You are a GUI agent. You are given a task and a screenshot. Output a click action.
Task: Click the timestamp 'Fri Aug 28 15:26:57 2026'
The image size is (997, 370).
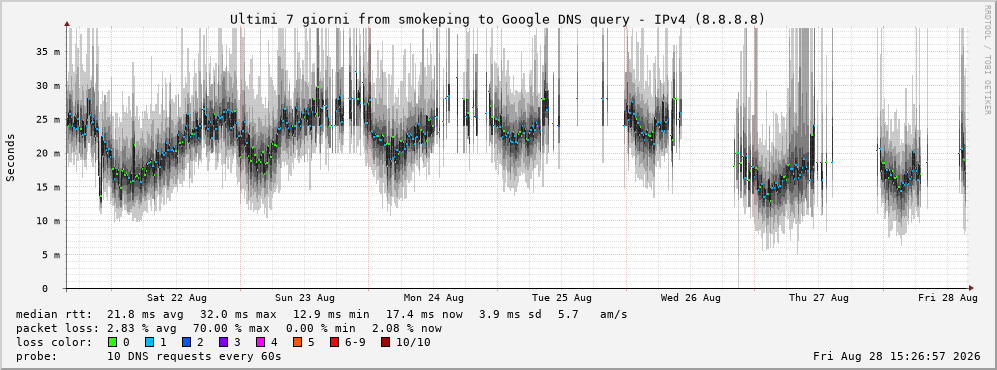(897, 357)
